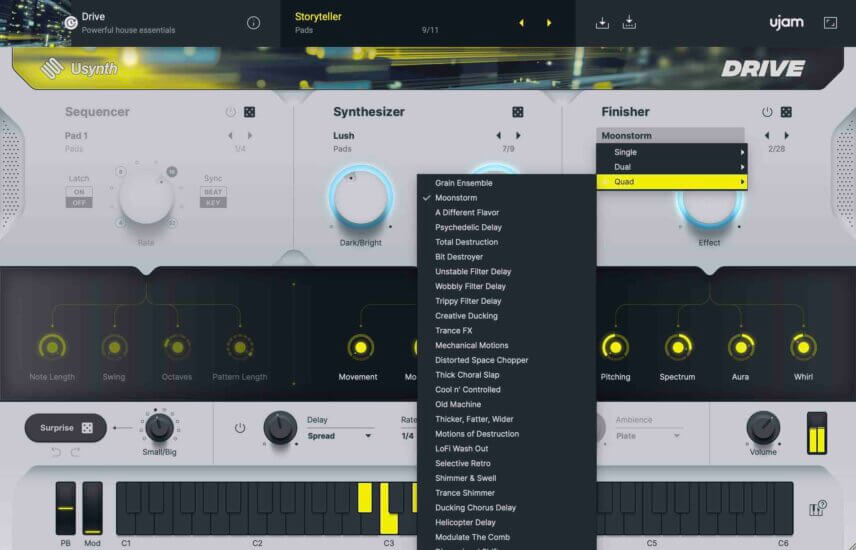The image size is (856, 550).
Task: Click the resize window icon
Action: tap(830, 23)
